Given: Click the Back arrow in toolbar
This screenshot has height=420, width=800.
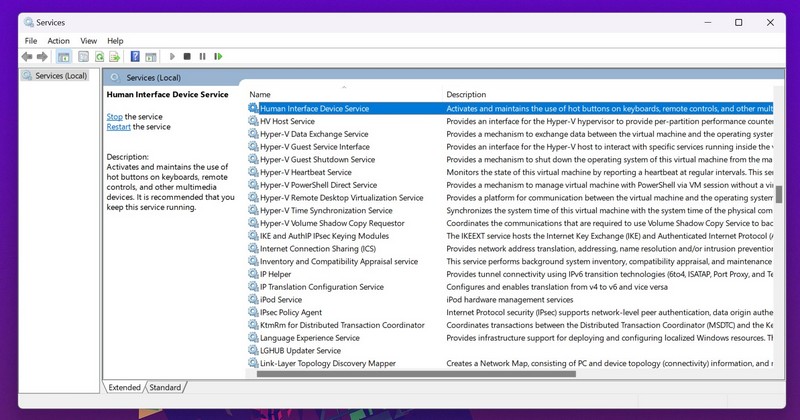Looking at the screenshot, I should (28, 57).
